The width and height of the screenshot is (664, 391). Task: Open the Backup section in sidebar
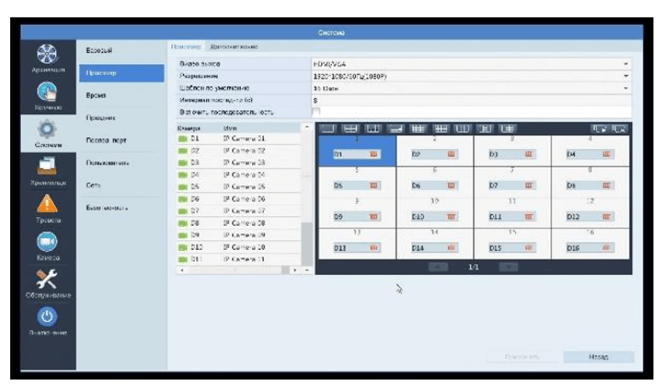click(47, 58)
